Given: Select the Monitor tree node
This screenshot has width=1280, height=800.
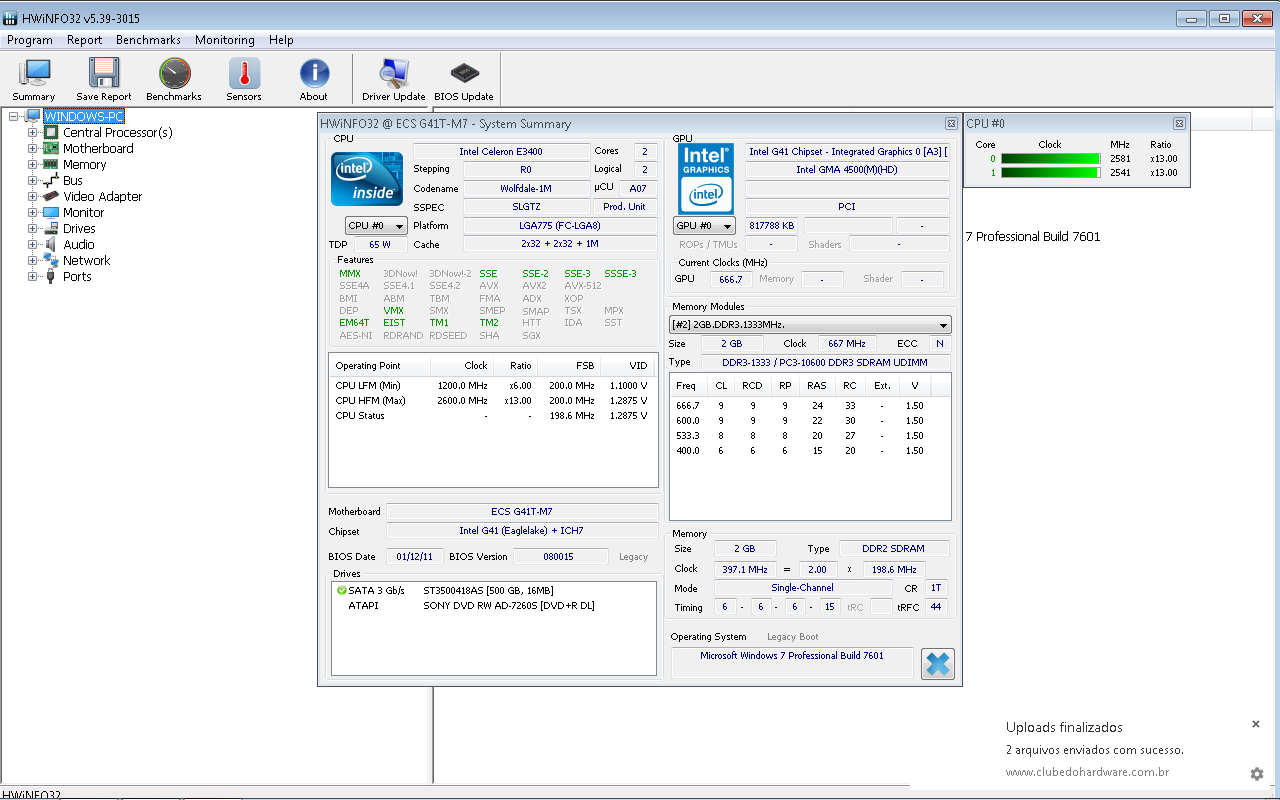Looking at the screenshot, I should pos(84,212).
